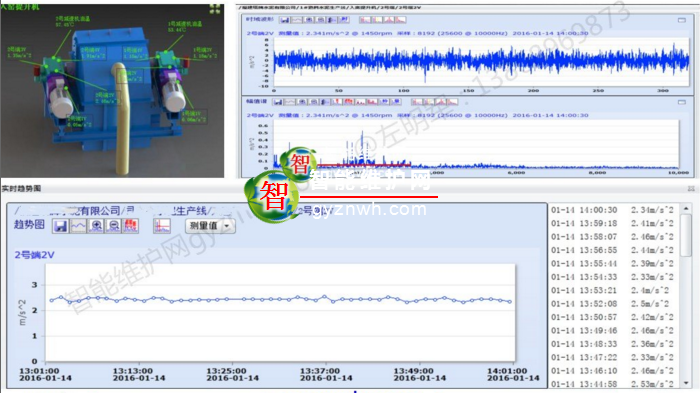
Task: Enable the crosshair cursor icon in trend toolbar
Action: [x=162, y=226]
